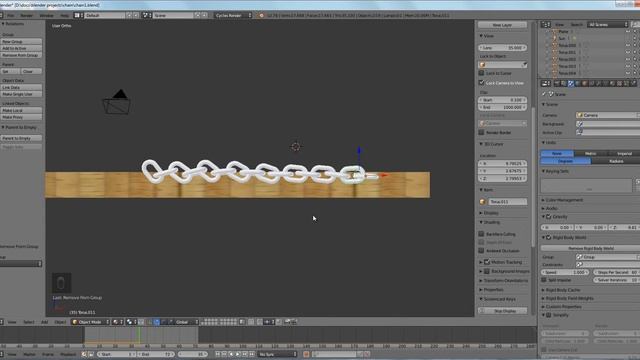Screen dimensions: 640x360
Task: Click Remove From Group button
Action: click(21, 55)
